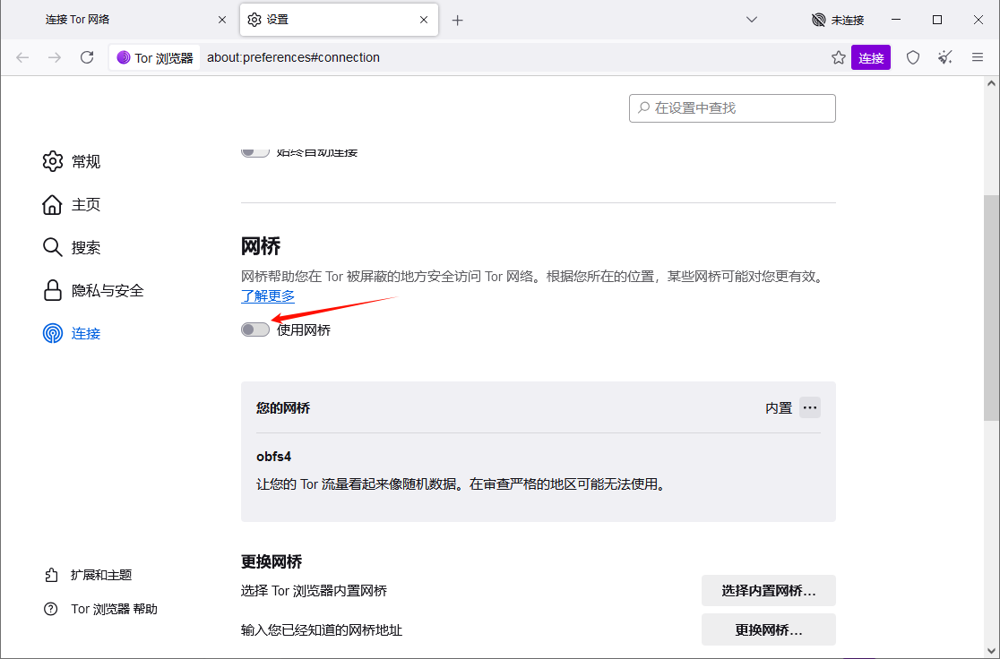Click the 选择内置网桥… button
Viewport: 1000px width, 659px height.
point(768,591)
